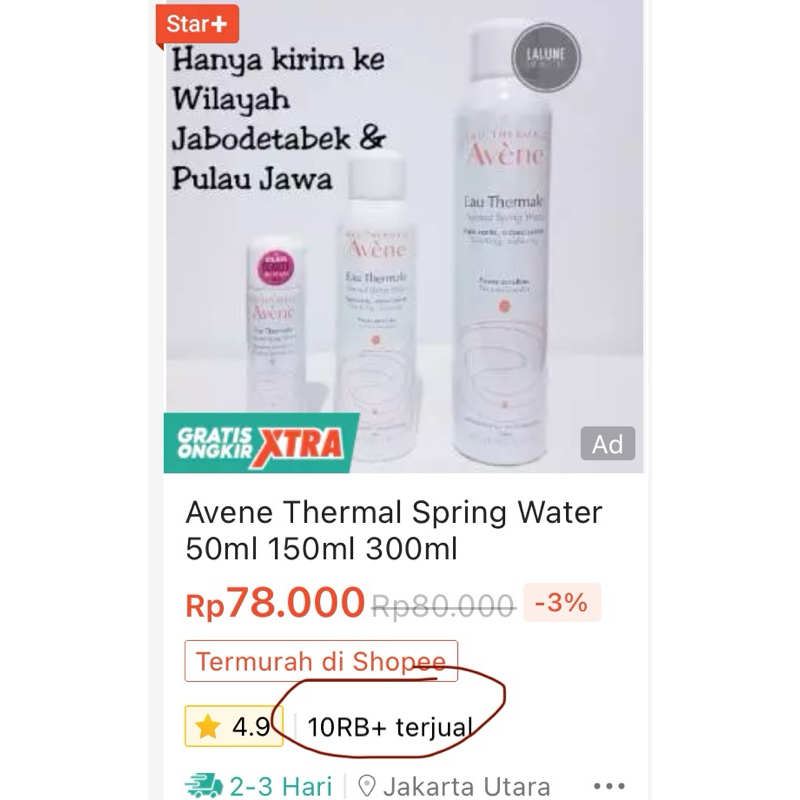
Task: Click the yellow star rating icon
Action: coord(208,726)
